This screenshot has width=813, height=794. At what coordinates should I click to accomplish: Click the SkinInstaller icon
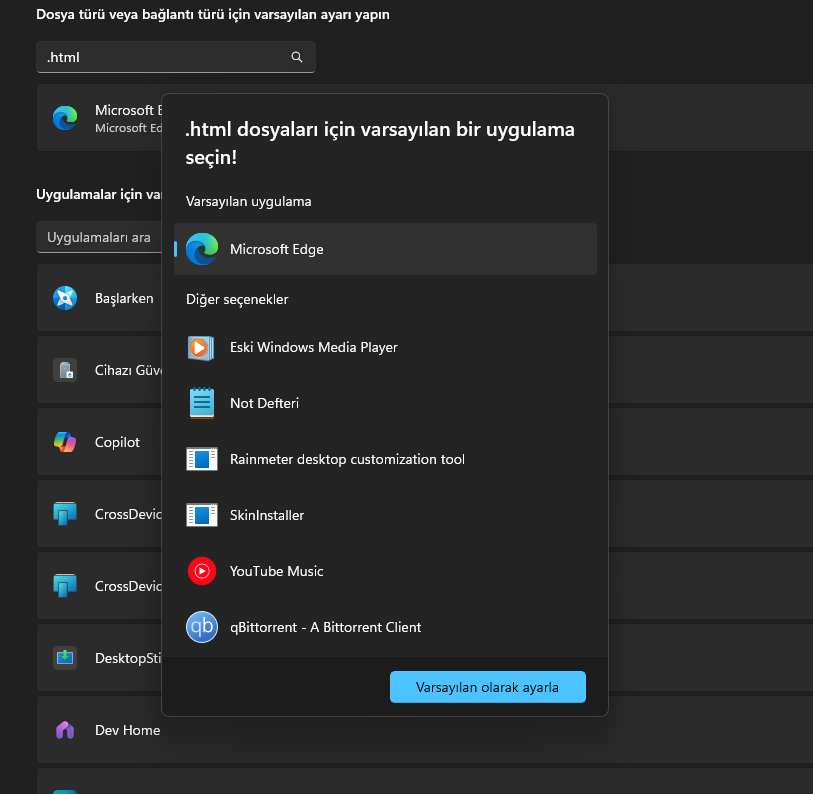point(202,515)
